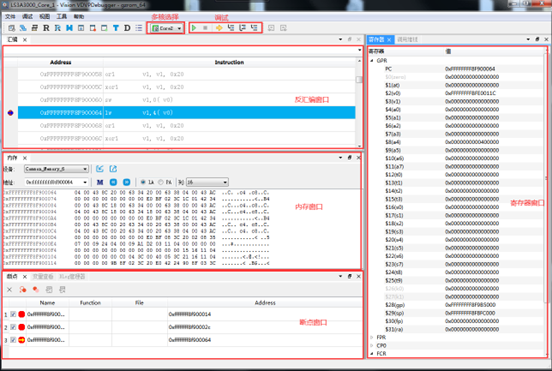Click the yellow arrow debug icon
This screenshot has height=371, width=552.
pos(219,28)
